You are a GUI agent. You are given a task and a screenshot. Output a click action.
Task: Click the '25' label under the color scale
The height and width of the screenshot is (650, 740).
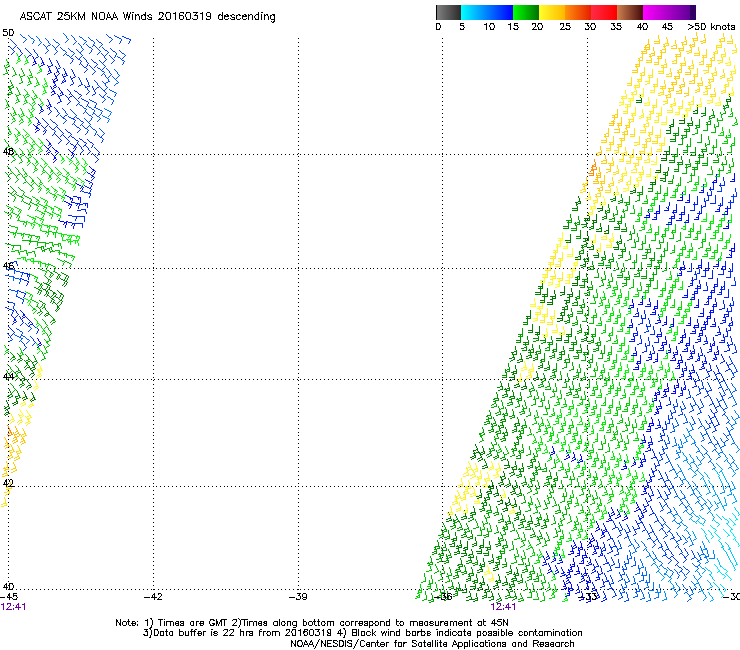coord(565,27)
